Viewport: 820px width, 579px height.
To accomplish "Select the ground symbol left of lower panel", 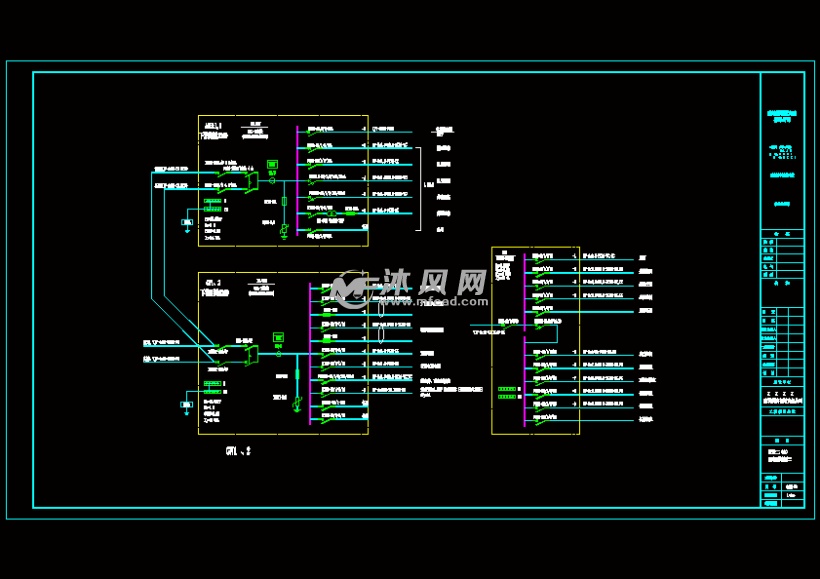I will (x=187, y=406).
